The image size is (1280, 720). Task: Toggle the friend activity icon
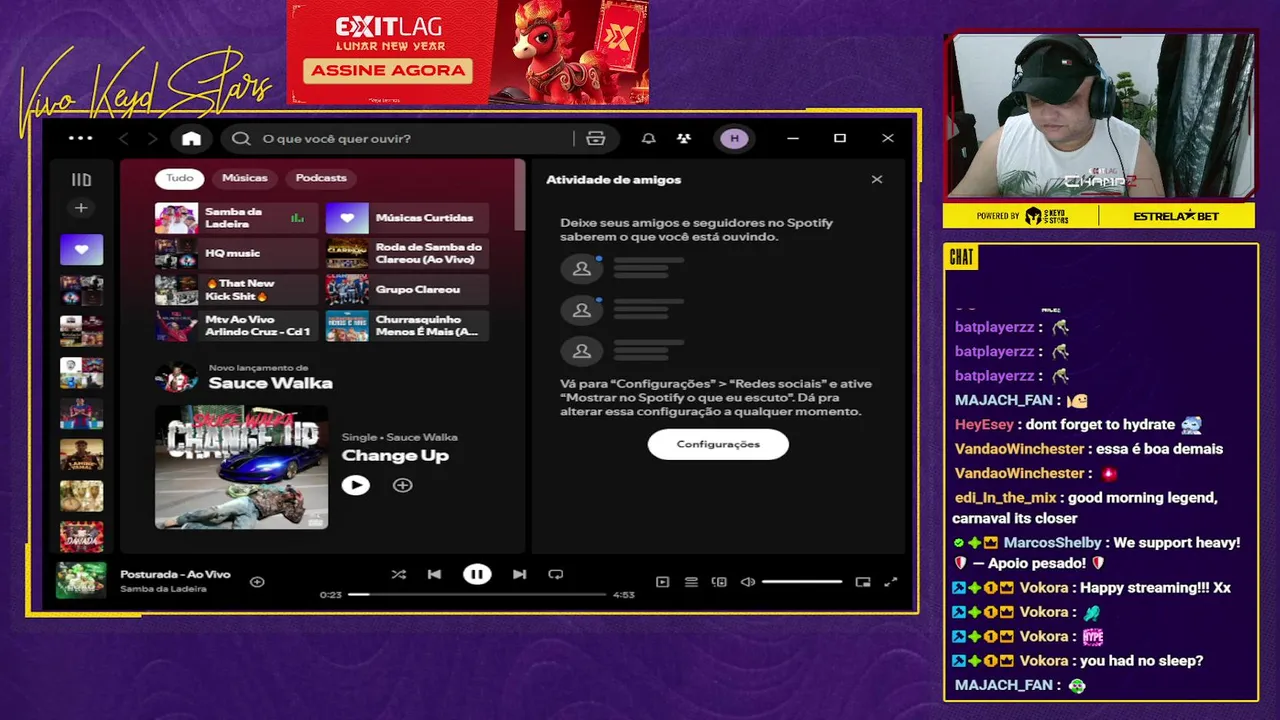(684, 139)
